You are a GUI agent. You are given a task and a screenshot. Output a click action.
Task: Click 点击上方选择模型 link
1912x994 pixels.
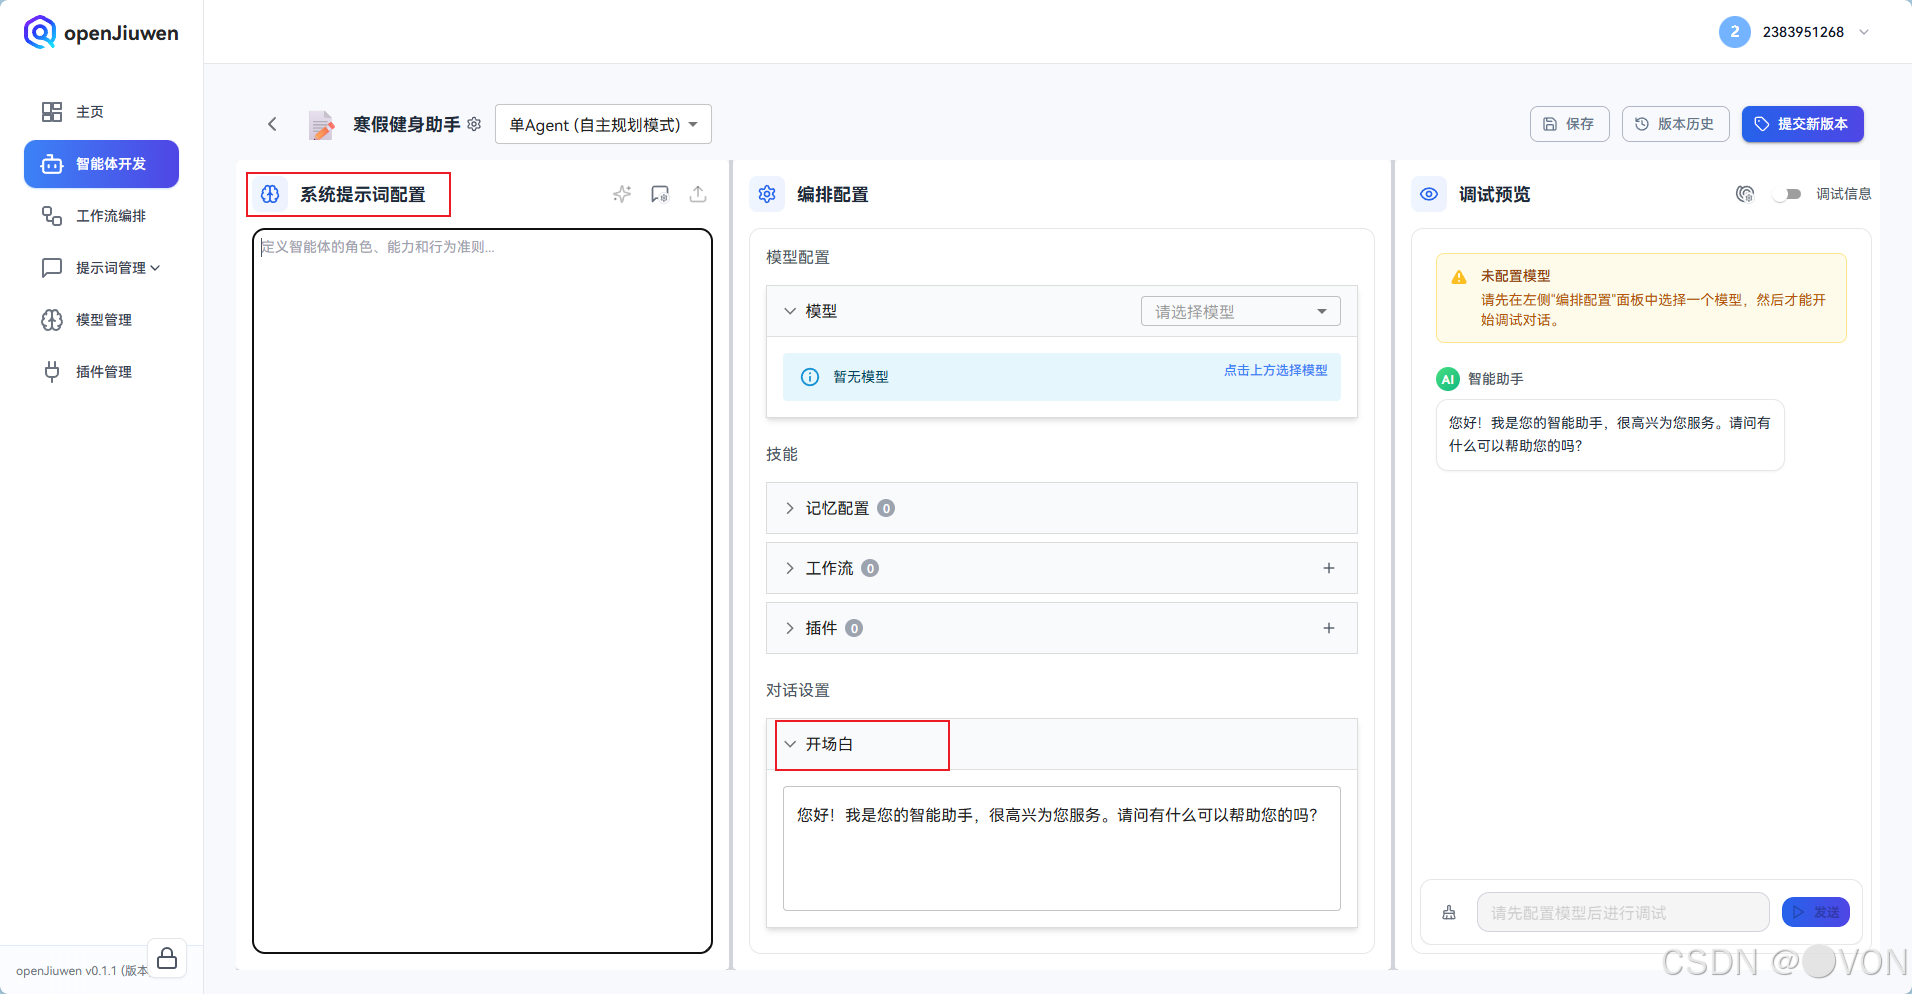(x=1275, y=370)
